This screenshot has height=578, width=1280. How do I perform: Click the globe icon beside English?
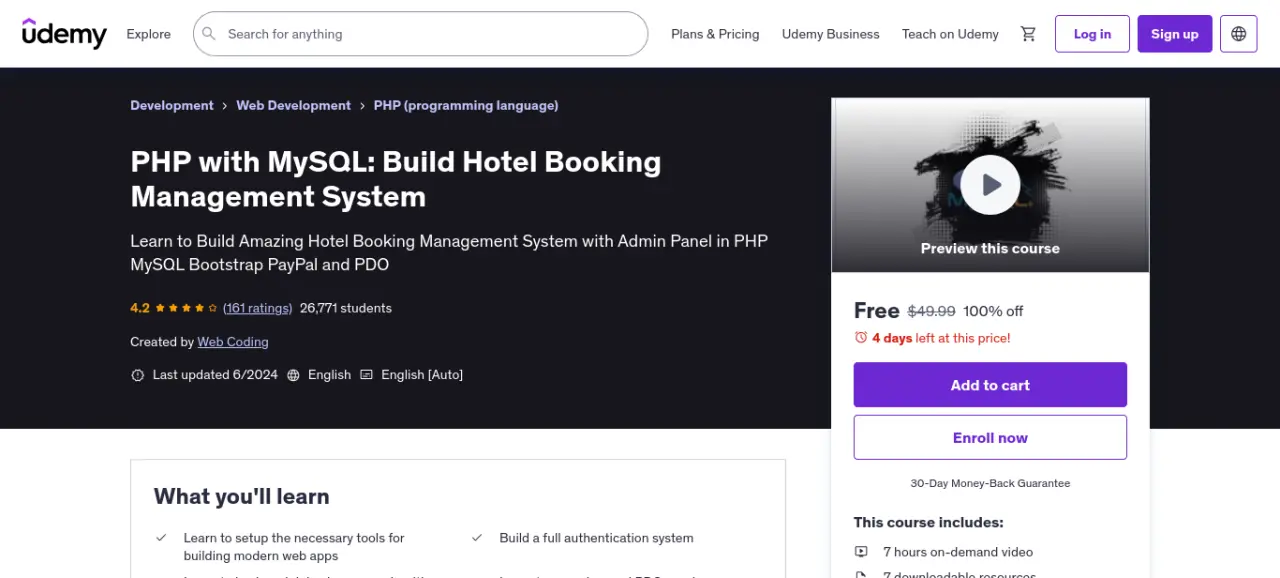click(x=293, y=375)
